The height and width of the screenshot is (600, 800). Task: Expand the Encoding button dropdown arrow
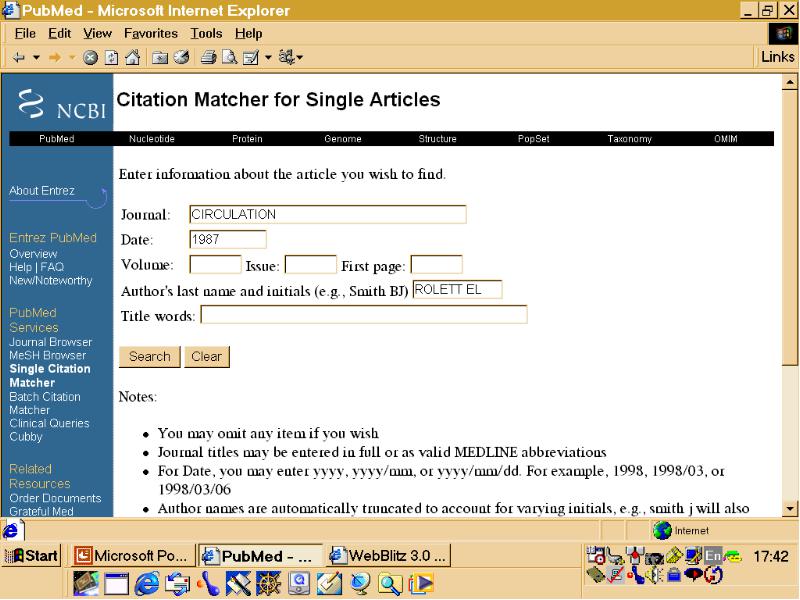point(299,58)
